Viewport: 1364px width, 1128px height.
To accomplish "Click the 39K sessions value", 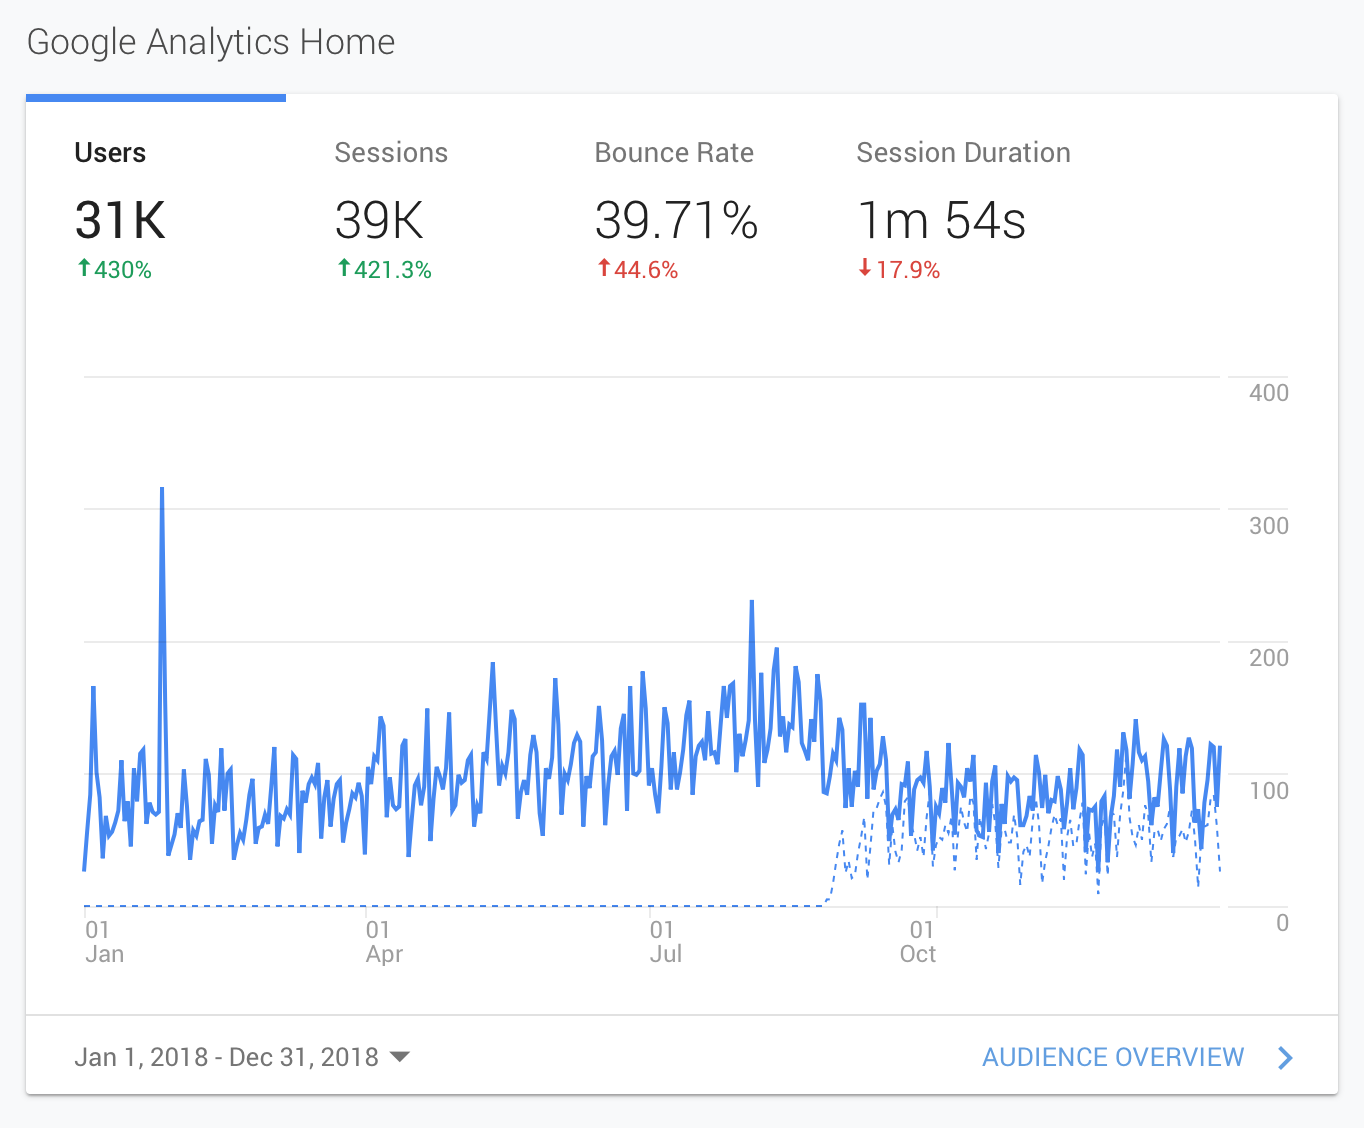I will pyautogui.click(x=379, y=220).
